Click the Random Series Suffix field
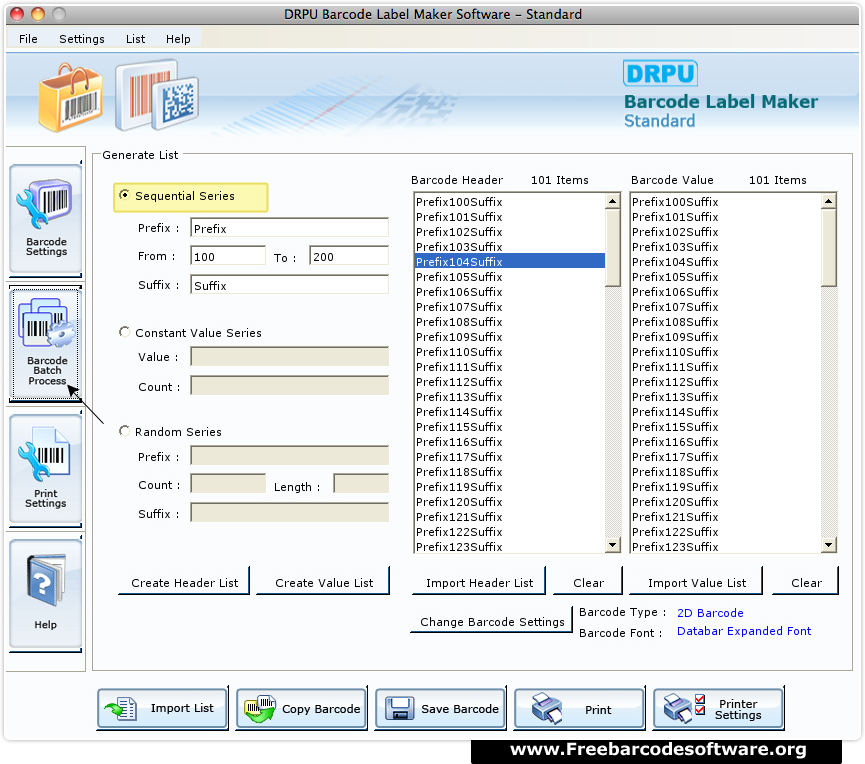The image size is (865, 764). [x=290, y=513]
